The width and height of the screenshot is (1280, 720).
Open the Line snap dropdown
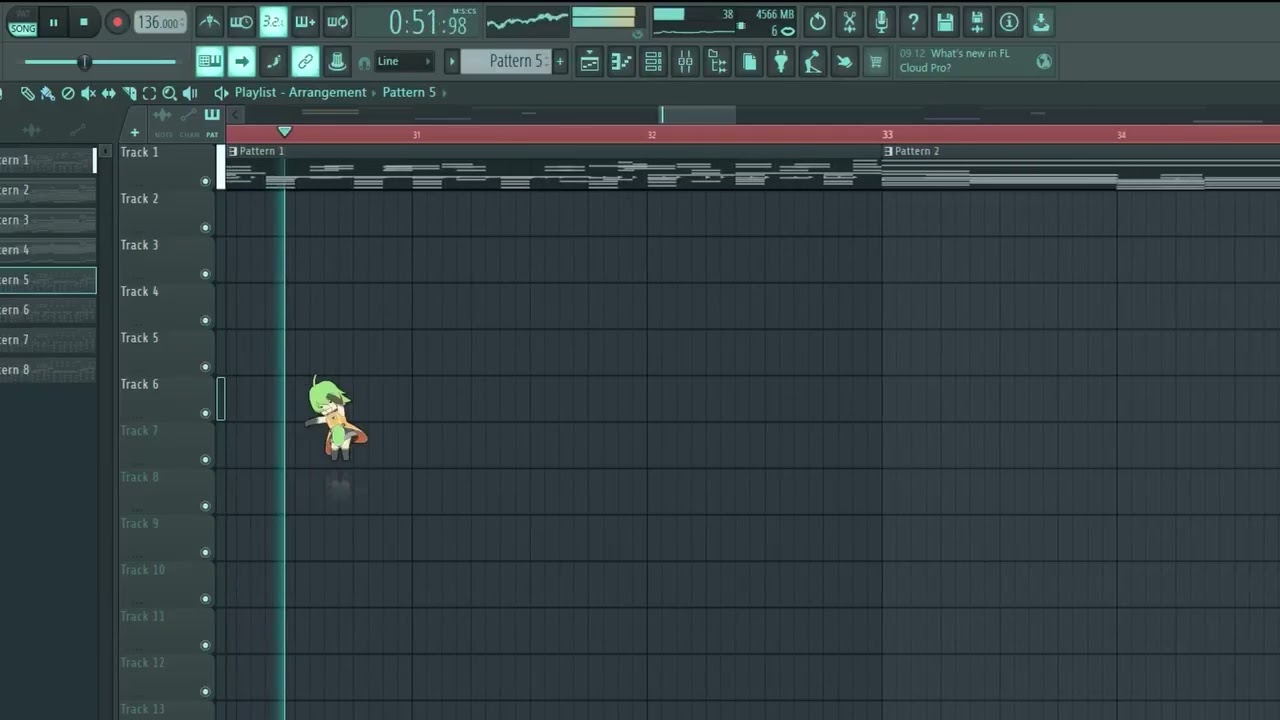404,62
